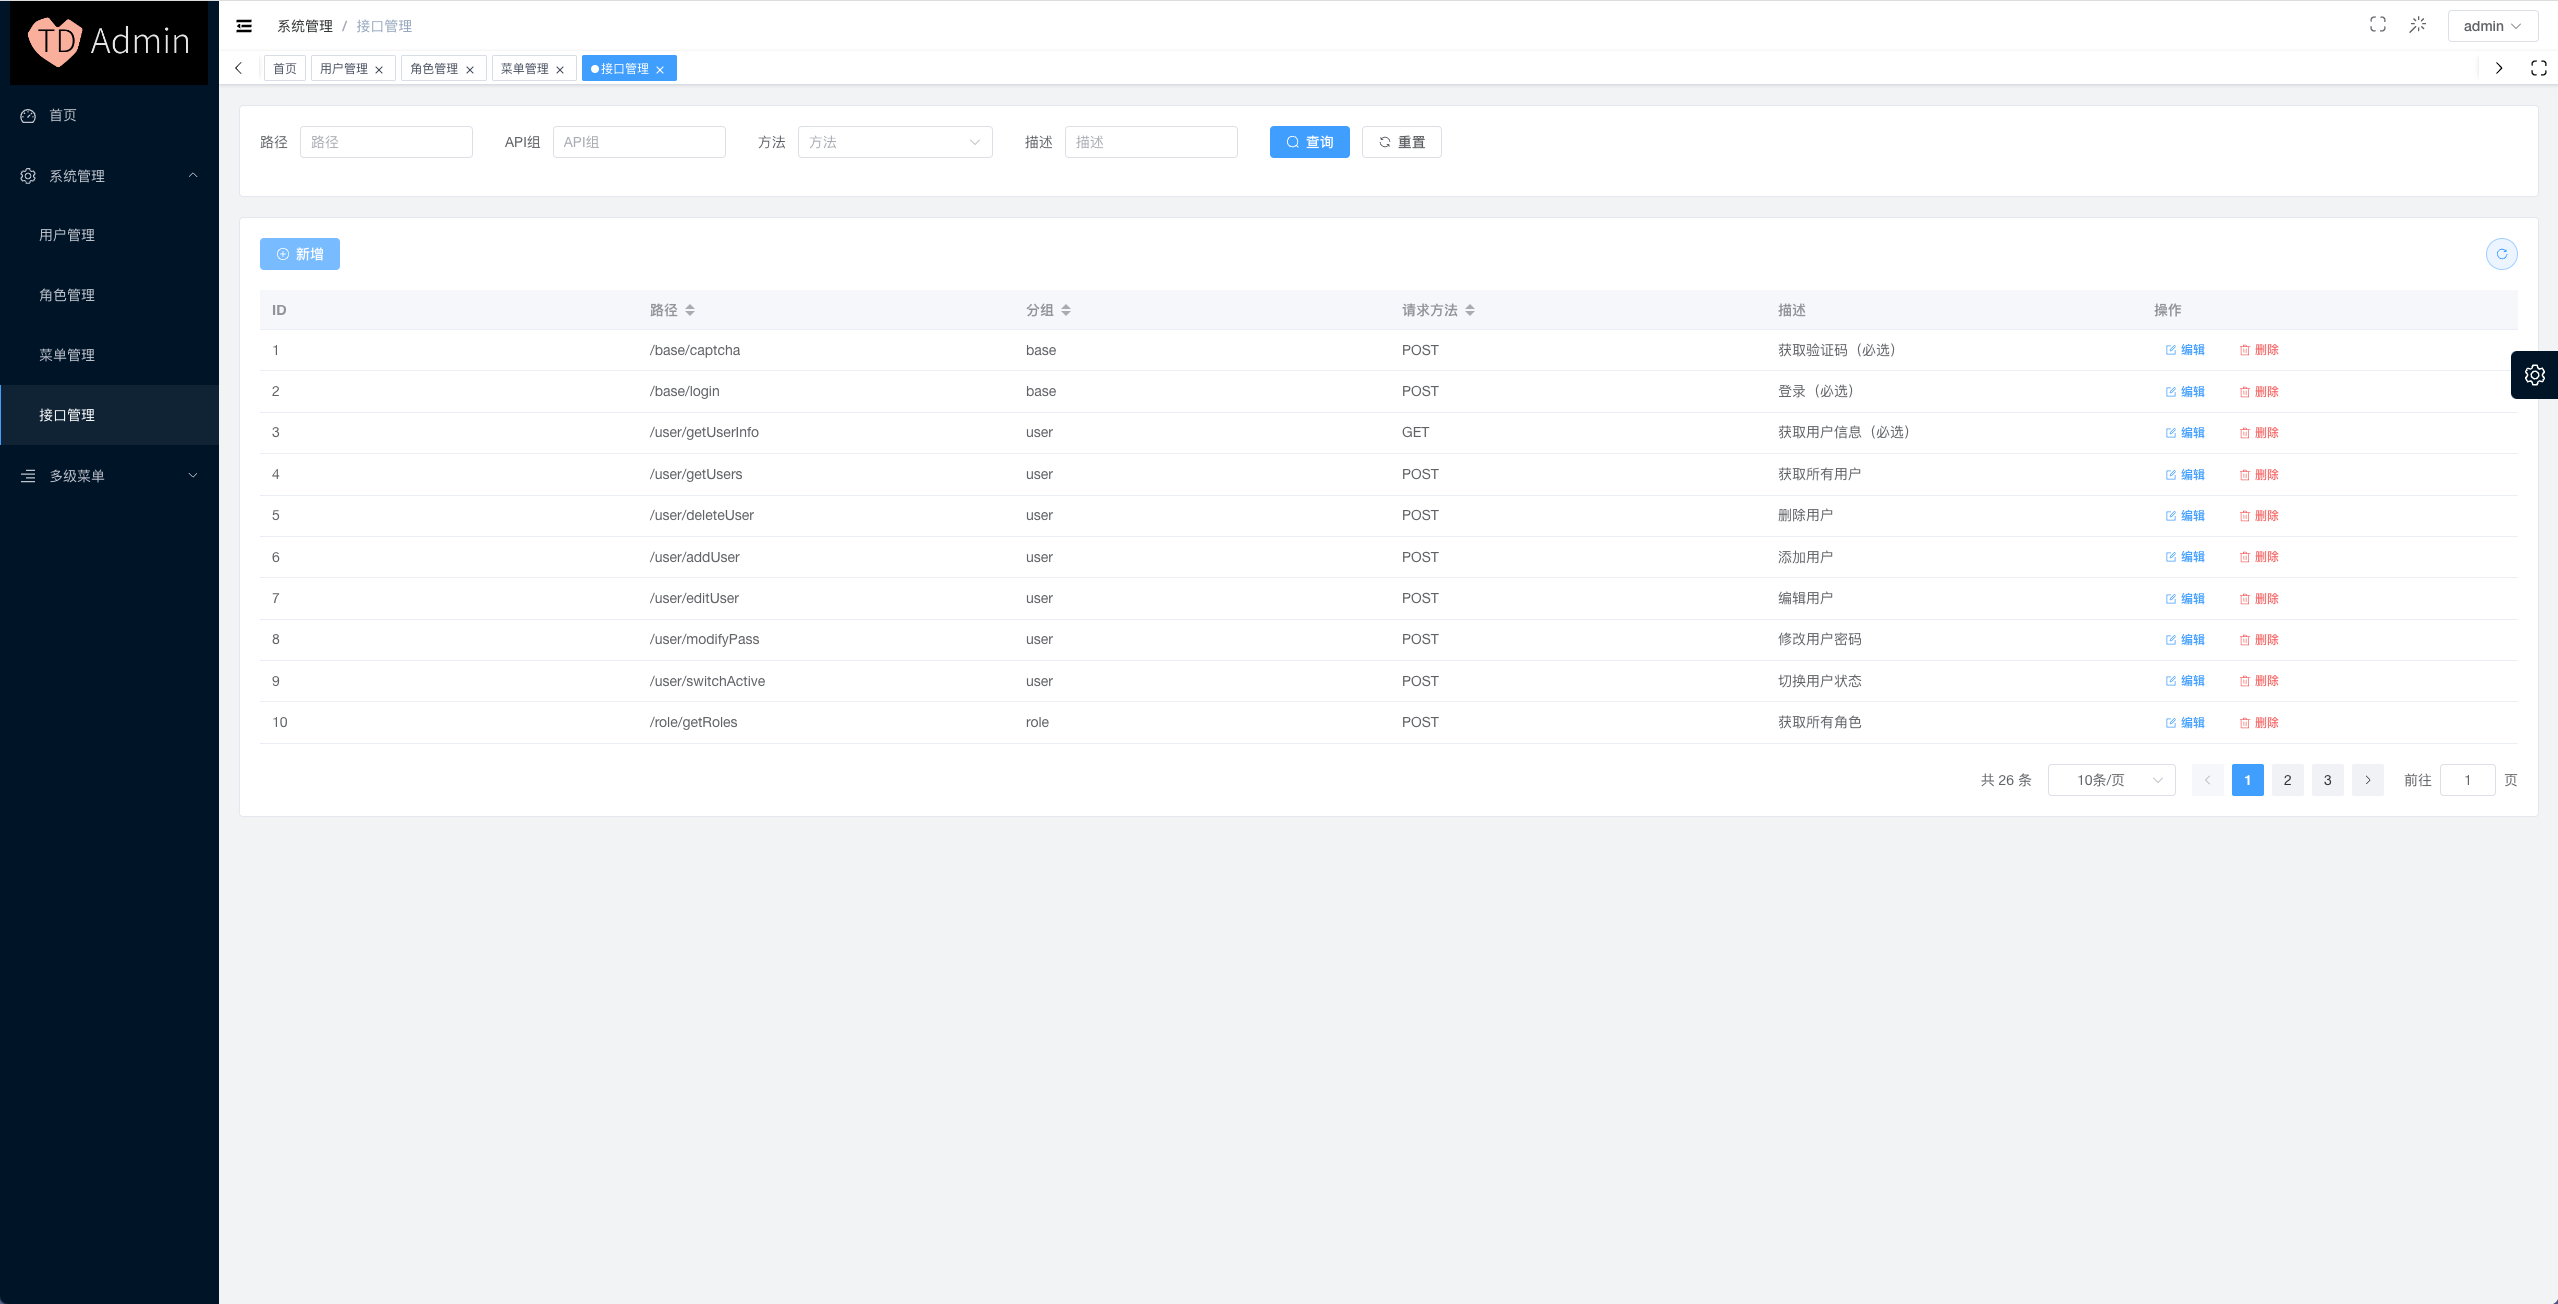
Task: Click the fullscreen icon in top header
Action: pos(2377,25)
